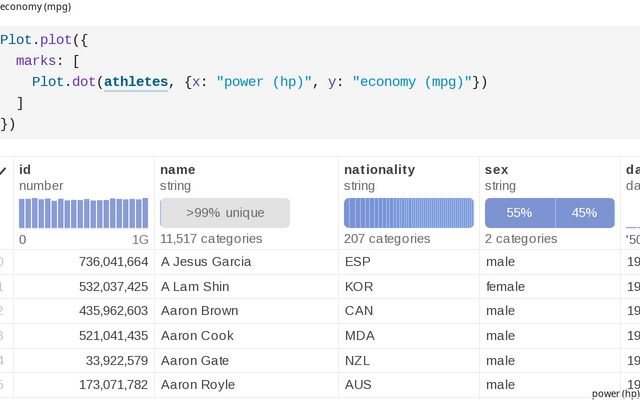Click the select-all checkmark in table corner
Screen dimensions: 640x400
pyautogui.click(x=3, y=171)
